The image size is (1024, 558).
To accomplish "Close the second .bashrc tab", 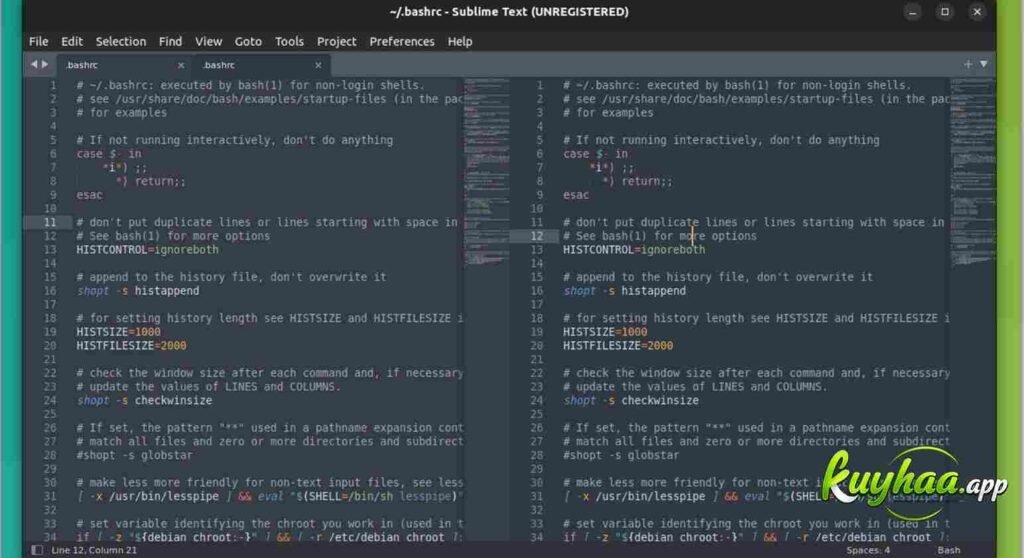I will 318,65.
